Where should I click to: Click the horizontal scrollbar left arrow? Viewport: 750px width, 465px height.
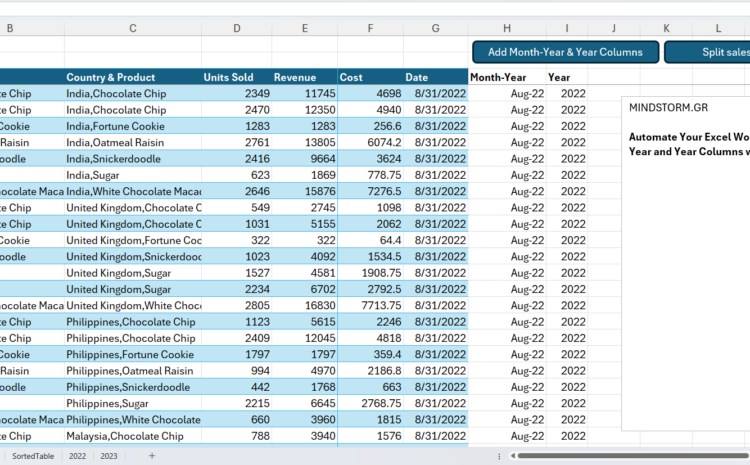click(x=512, y=456)
